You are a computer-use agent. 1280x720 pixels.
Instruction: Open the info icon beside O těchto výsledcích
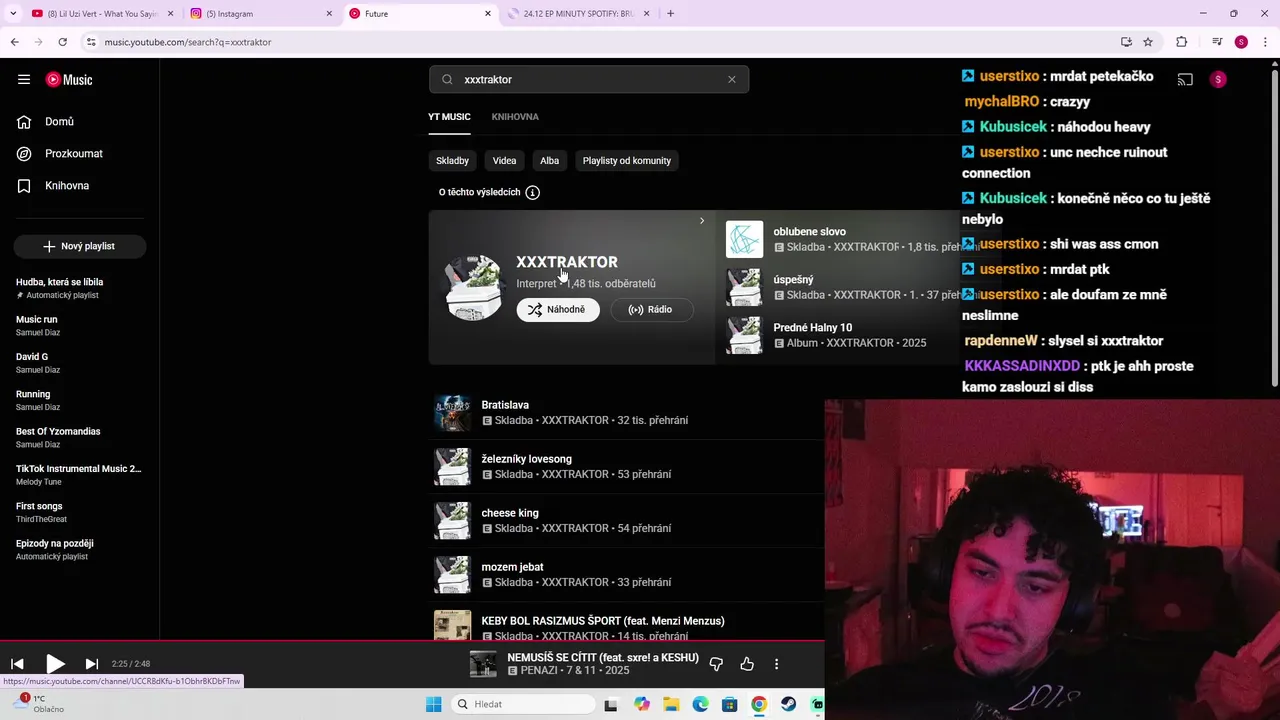[533, 192]
